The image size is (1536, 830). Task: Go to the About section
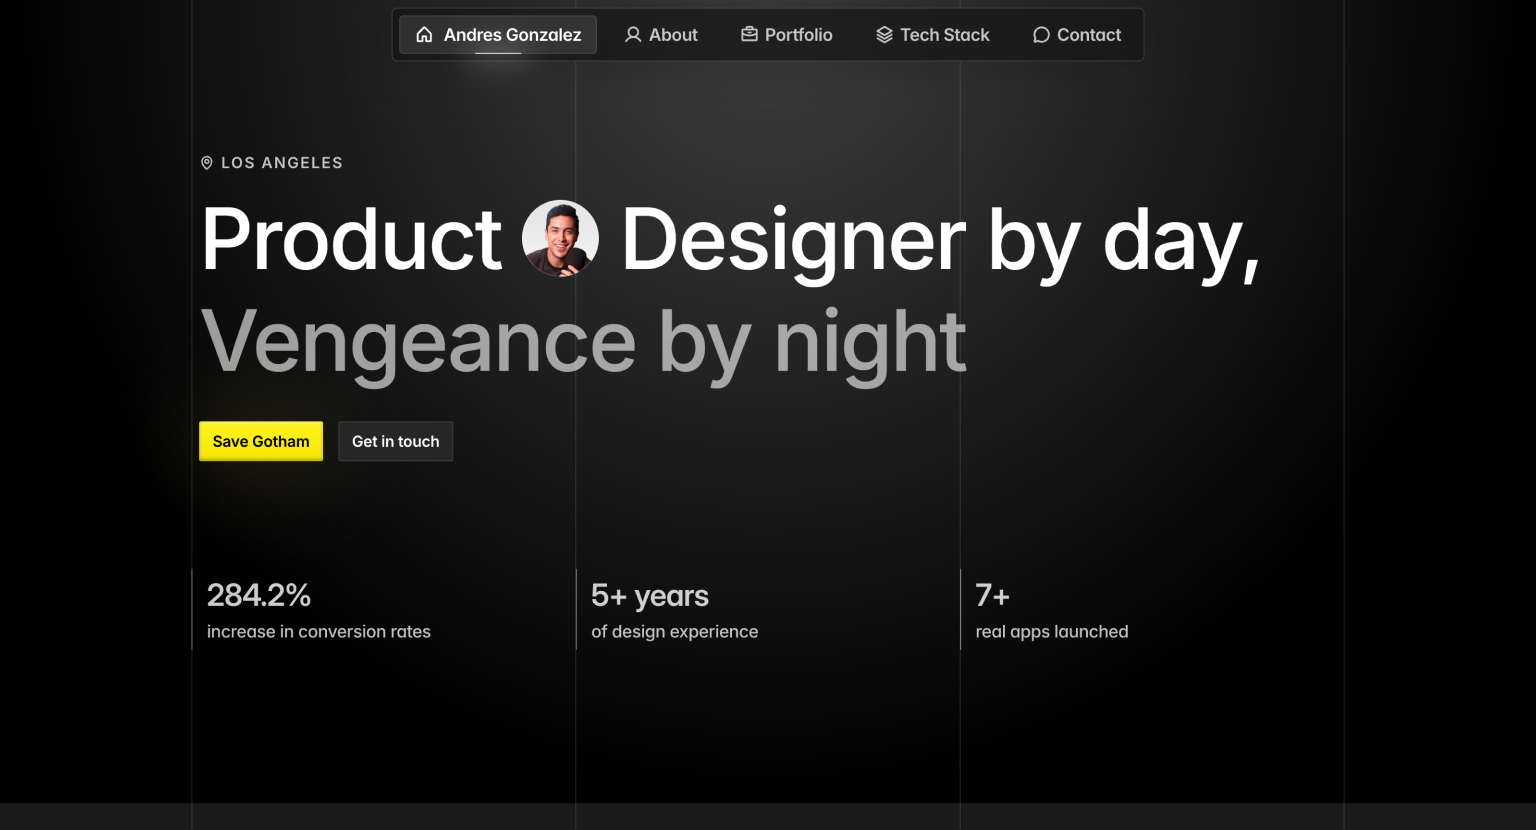click(x=661, y=35)
